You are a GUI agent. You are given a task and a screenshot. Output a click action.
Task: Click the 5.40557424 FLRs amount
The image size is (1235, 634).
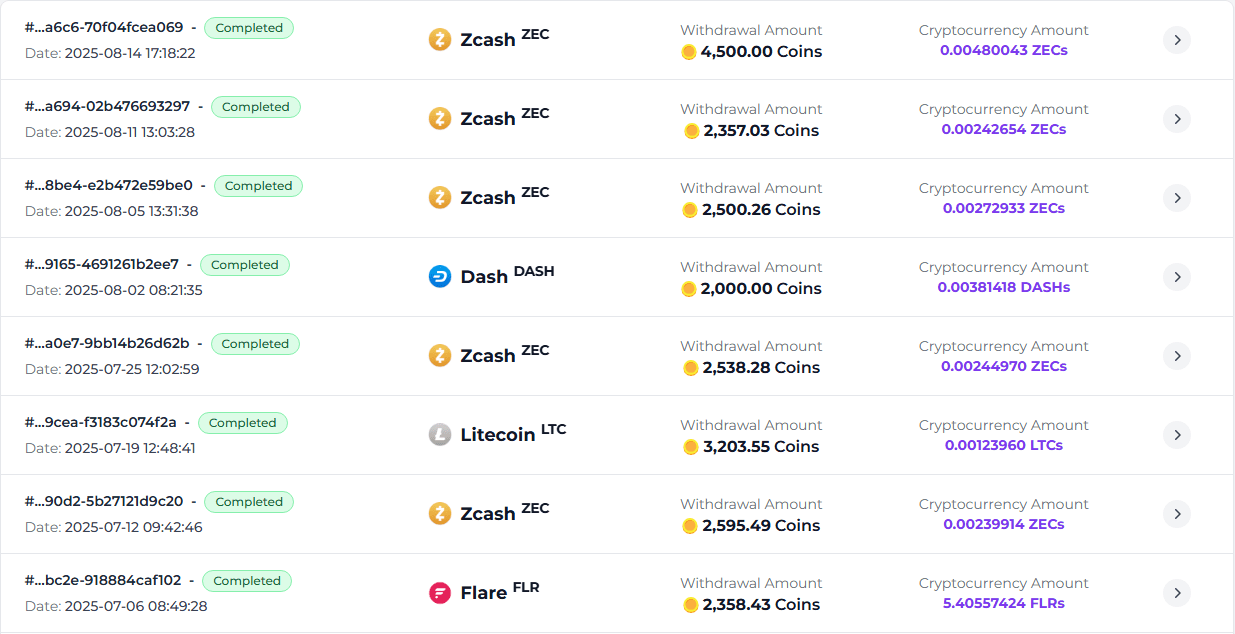(x=1004, y=603)
